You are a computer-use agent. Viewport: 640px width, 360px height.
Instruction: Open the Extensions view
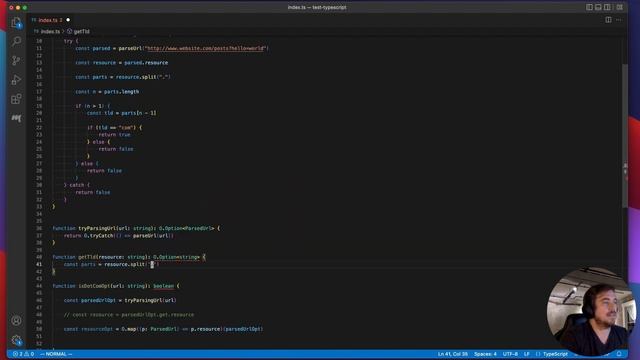coord(16,99)
